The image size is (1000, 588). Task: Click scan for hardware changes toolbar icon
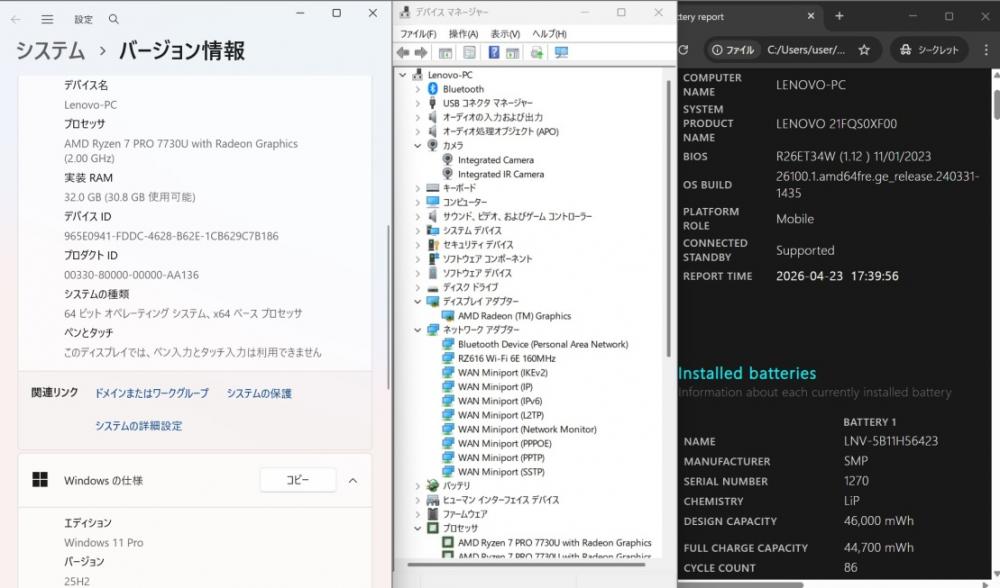[561, 53]
